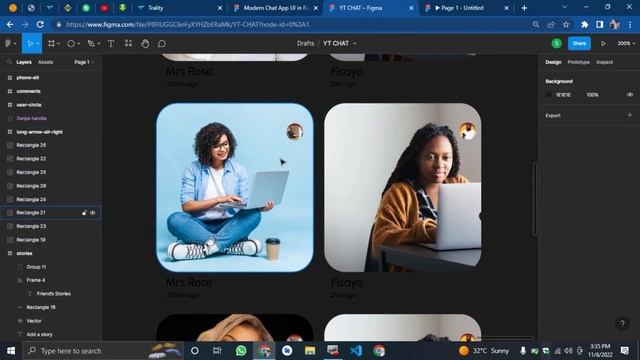The image size is (640, 360).
Task: Select the Hand tool
Action: [x=145, y=43]
